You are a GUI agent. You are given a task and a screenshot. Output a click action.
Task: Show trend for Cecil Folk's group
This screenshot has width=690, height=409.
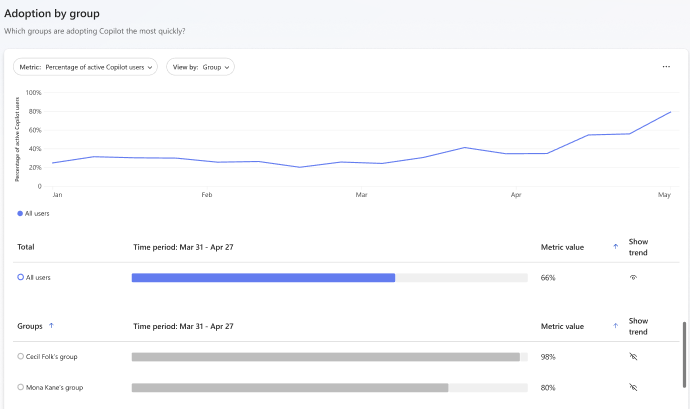click(633, 357)
